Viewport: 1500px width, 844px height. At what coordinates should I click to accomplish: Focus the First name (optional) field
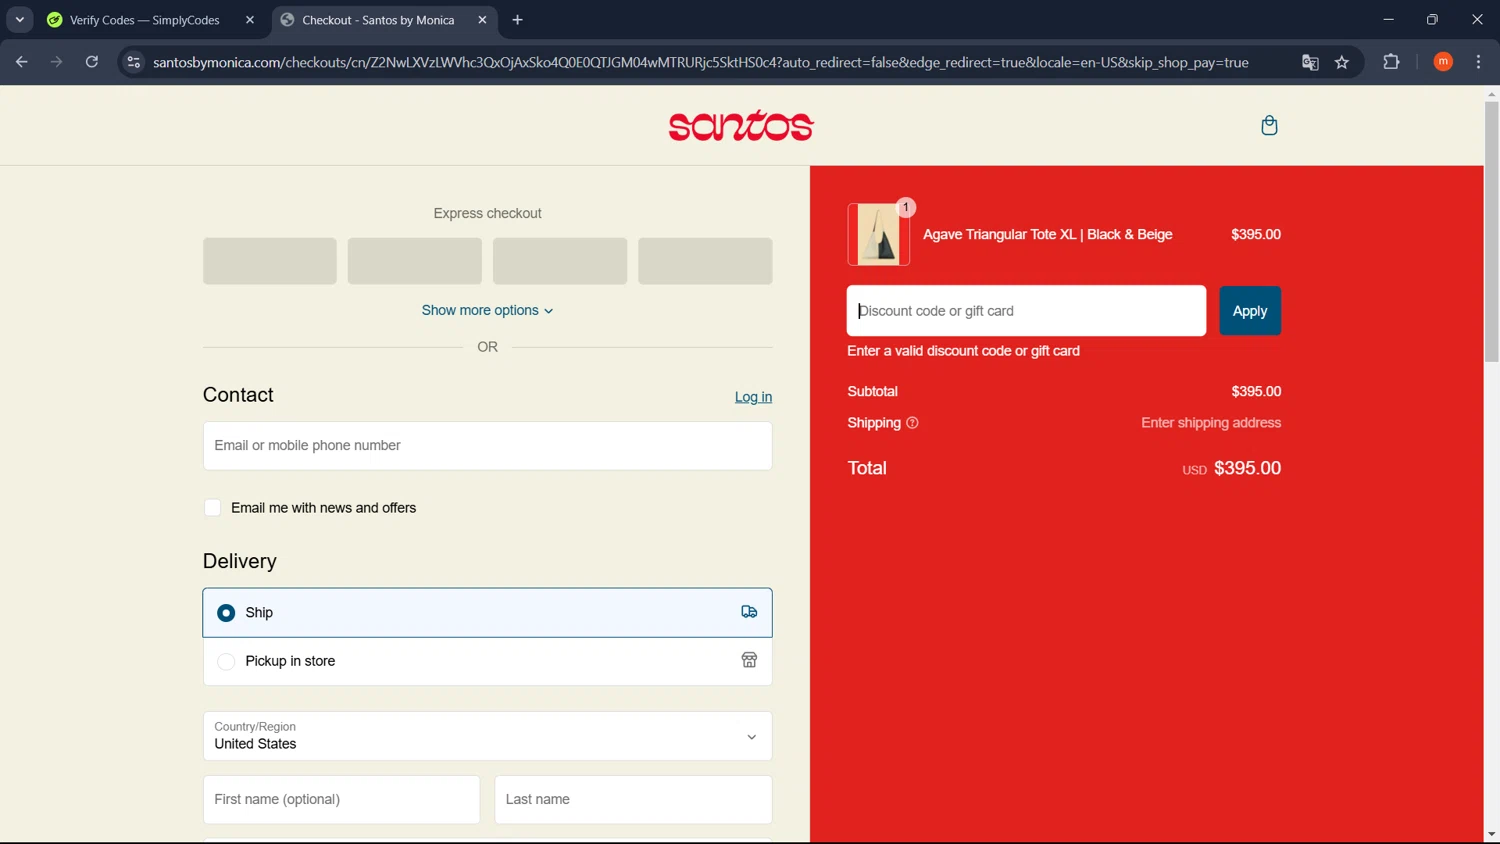click(341, 800)
